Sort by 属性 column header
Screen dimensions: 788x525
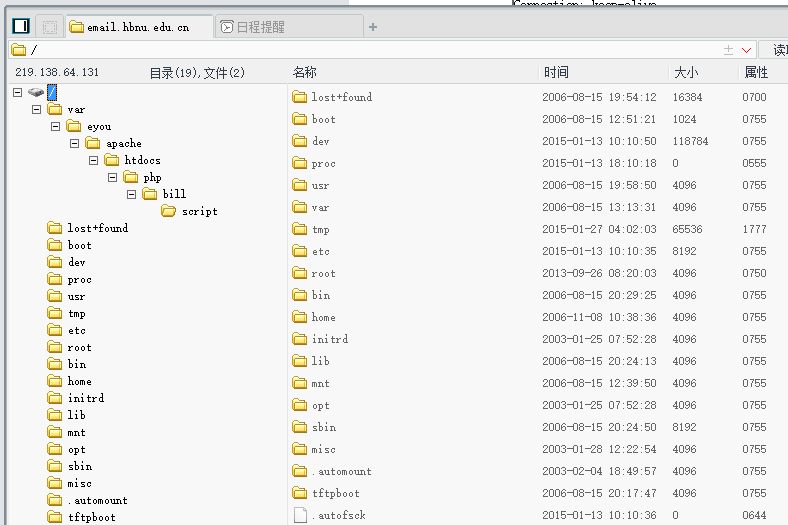point(756,72)
